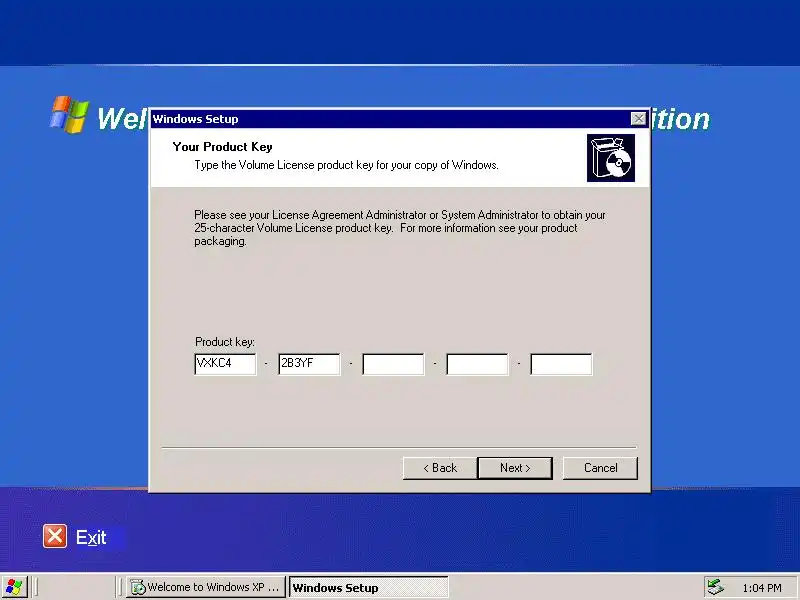Click the system tray network icon

click(x=715, y=587)
